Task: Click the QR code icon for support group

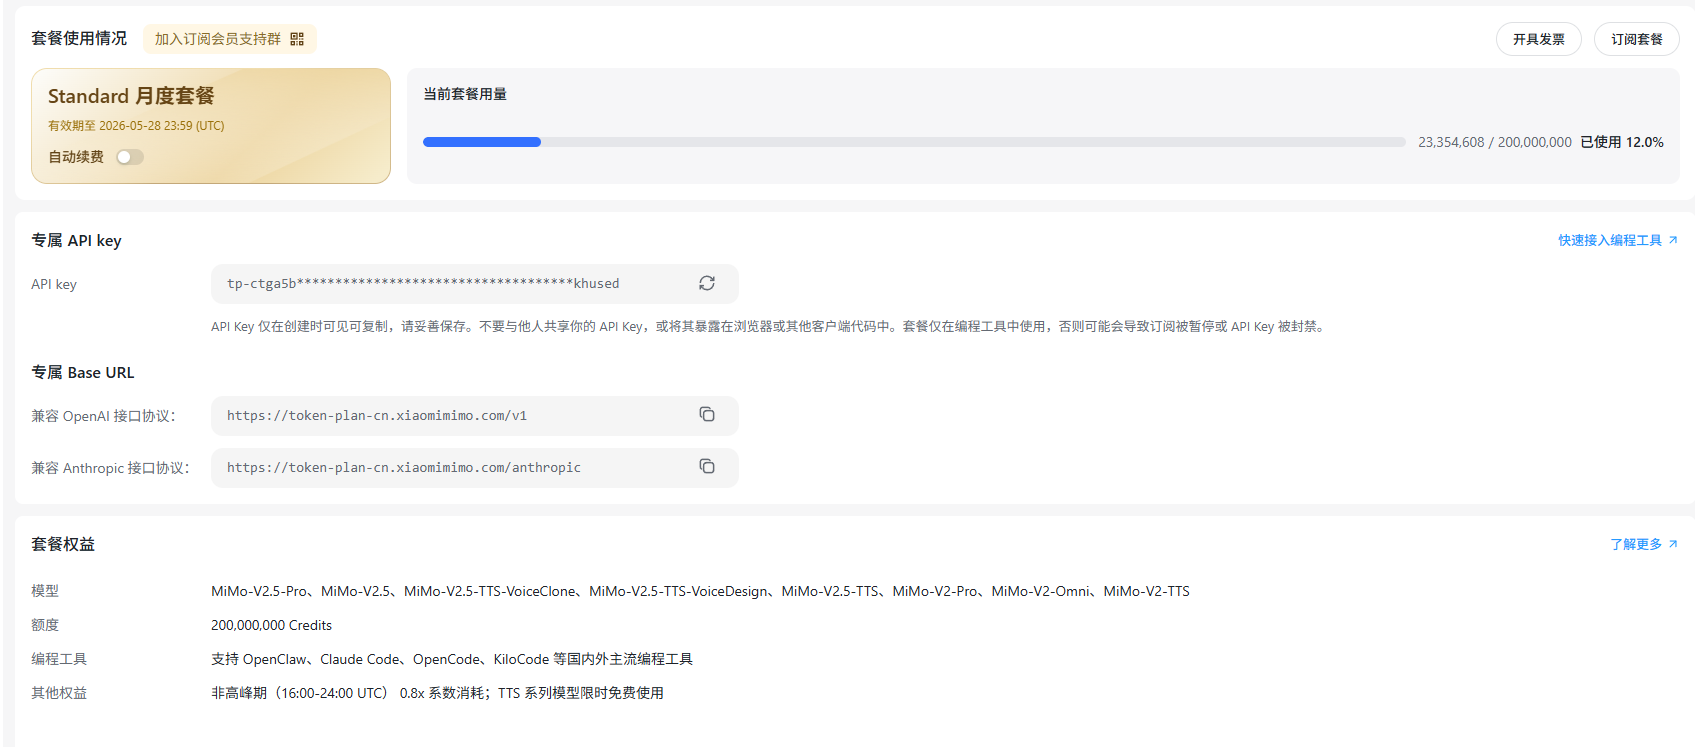Action: point(297,39)
